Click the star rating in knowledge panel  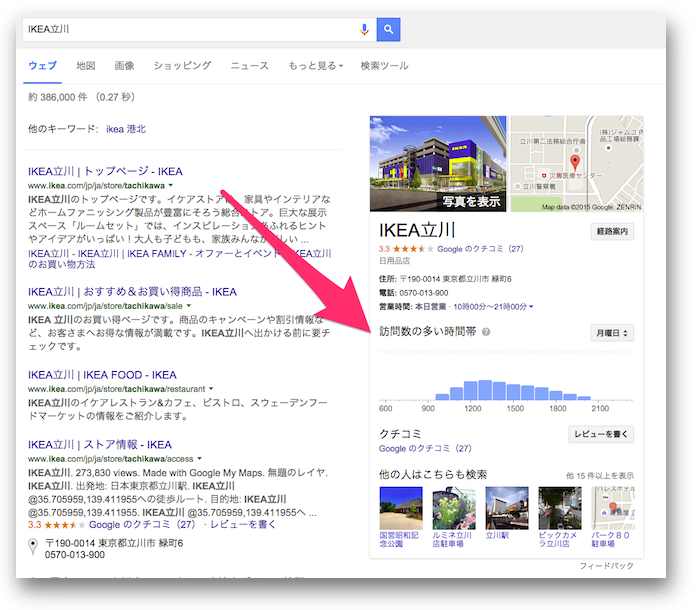[x=412, y=249]
